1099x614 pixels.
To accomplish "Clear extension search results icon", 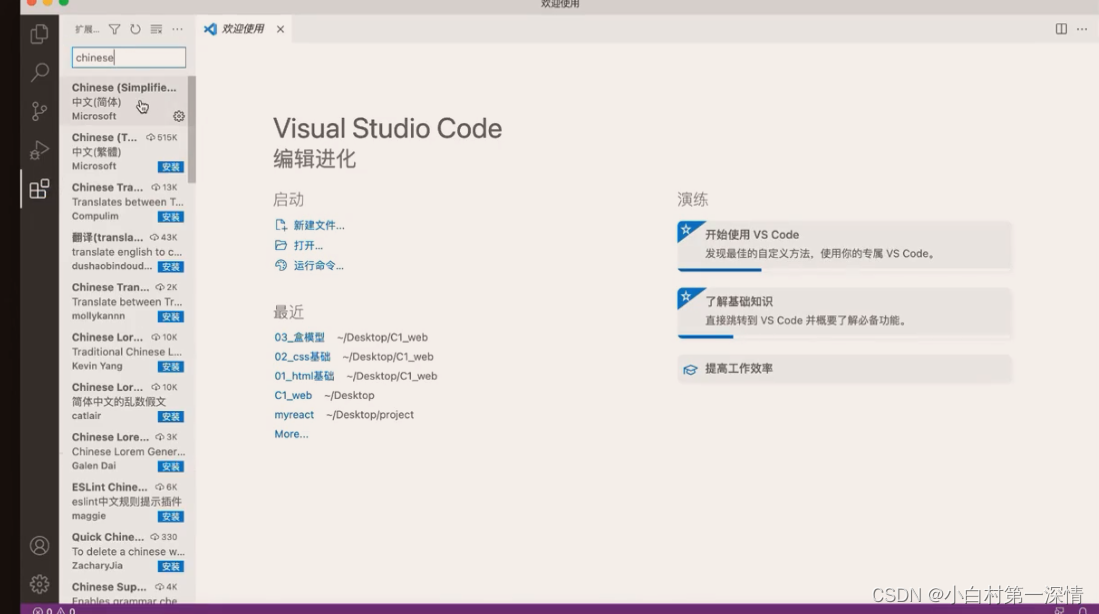I will tap(156, 29).
